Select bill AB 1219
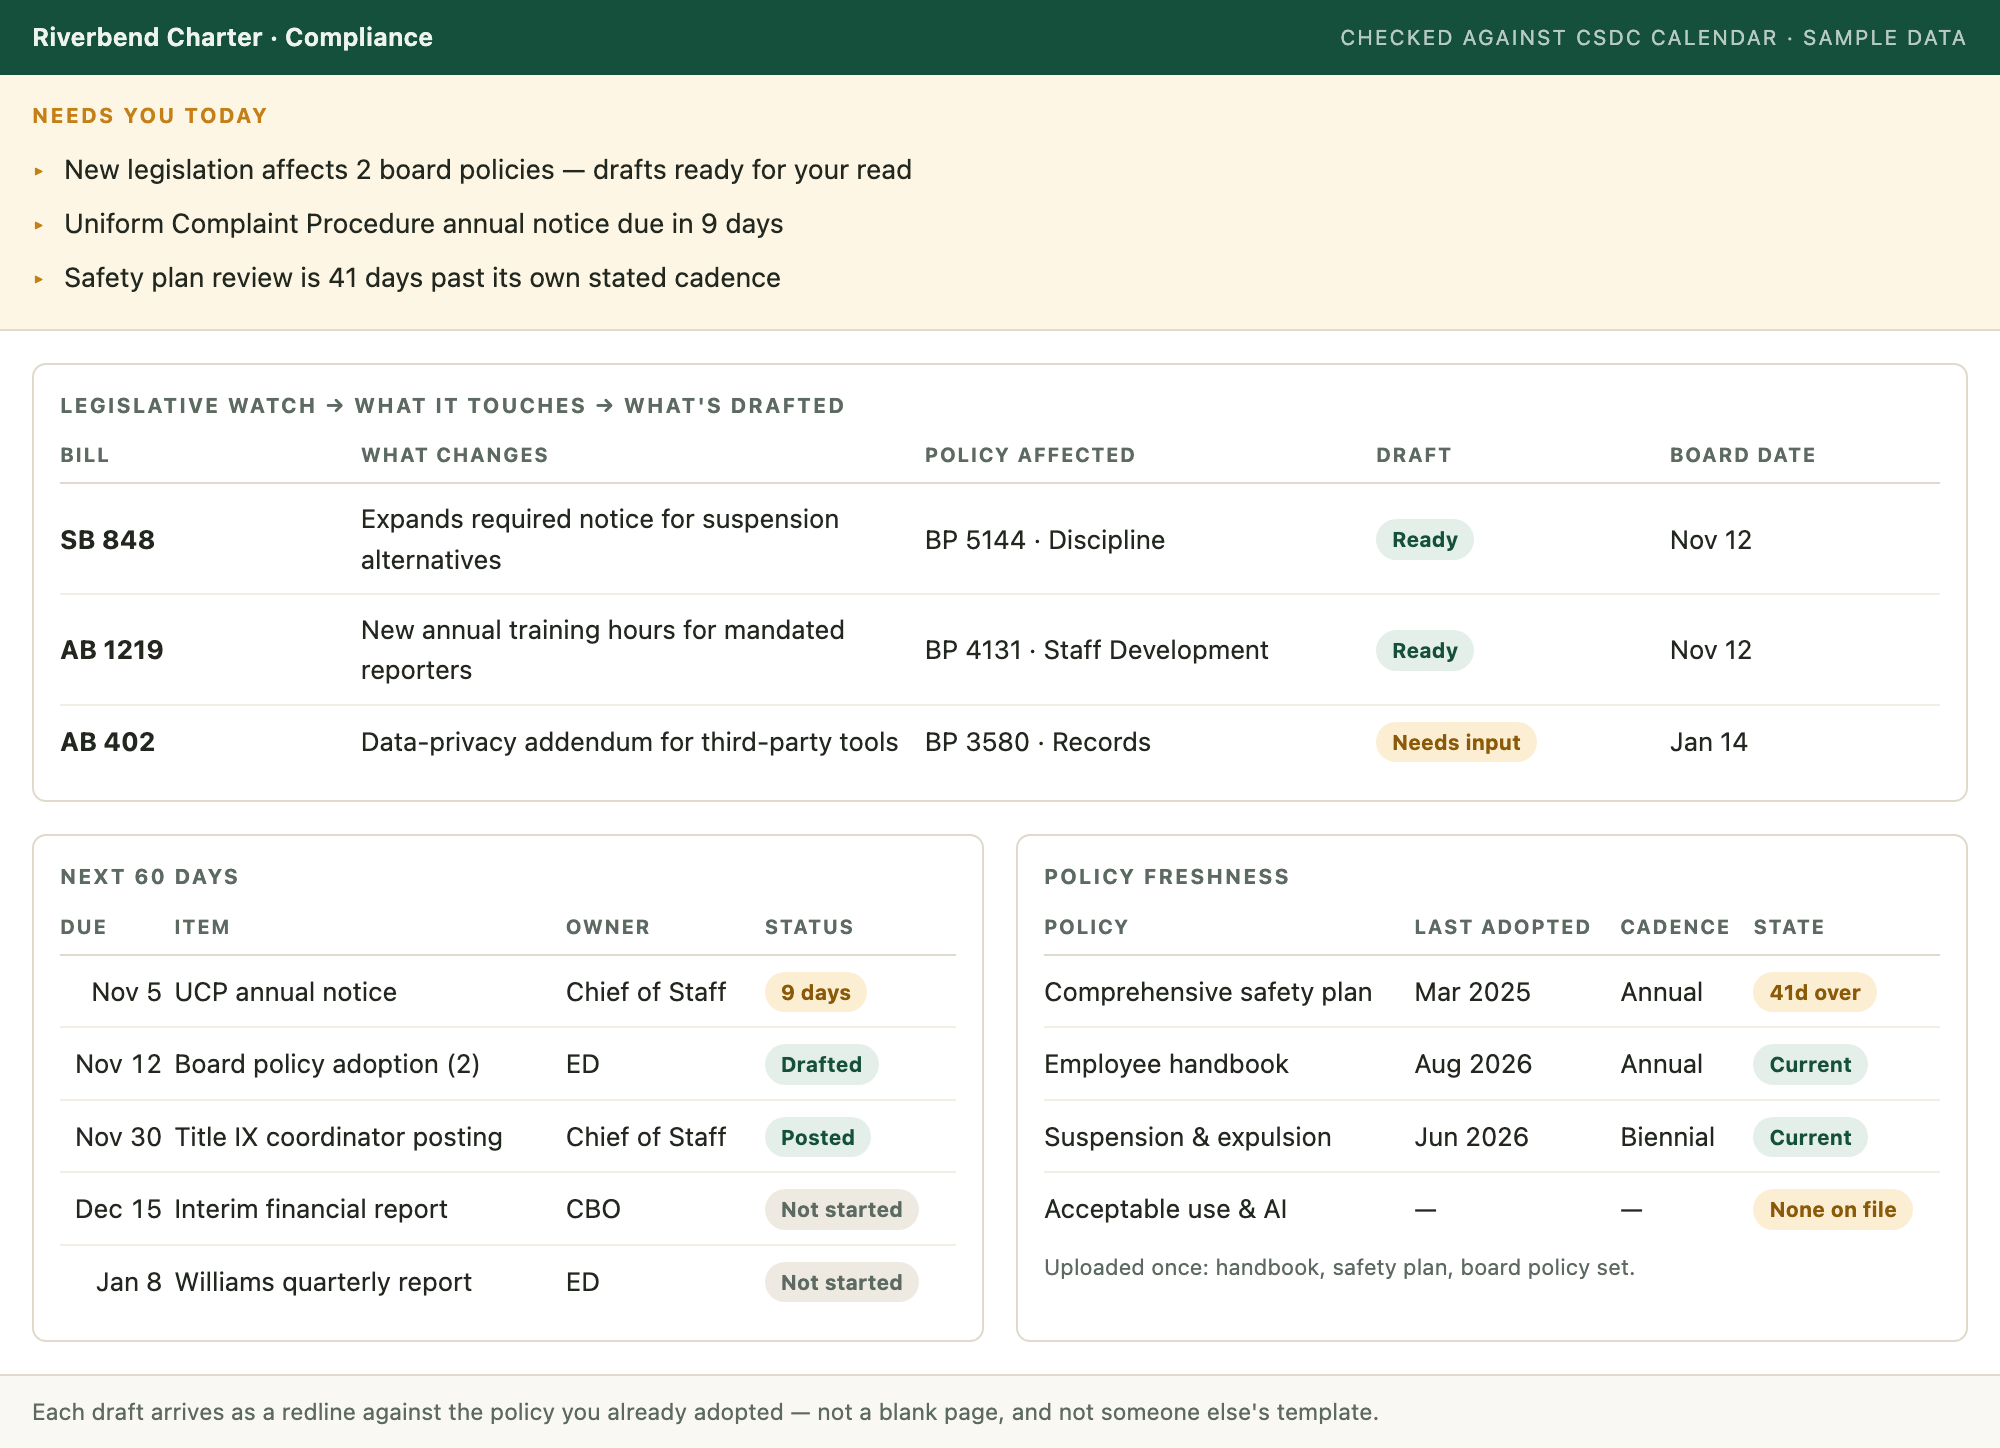The height and width of the screenshot is (1448, 2000). 112,650
